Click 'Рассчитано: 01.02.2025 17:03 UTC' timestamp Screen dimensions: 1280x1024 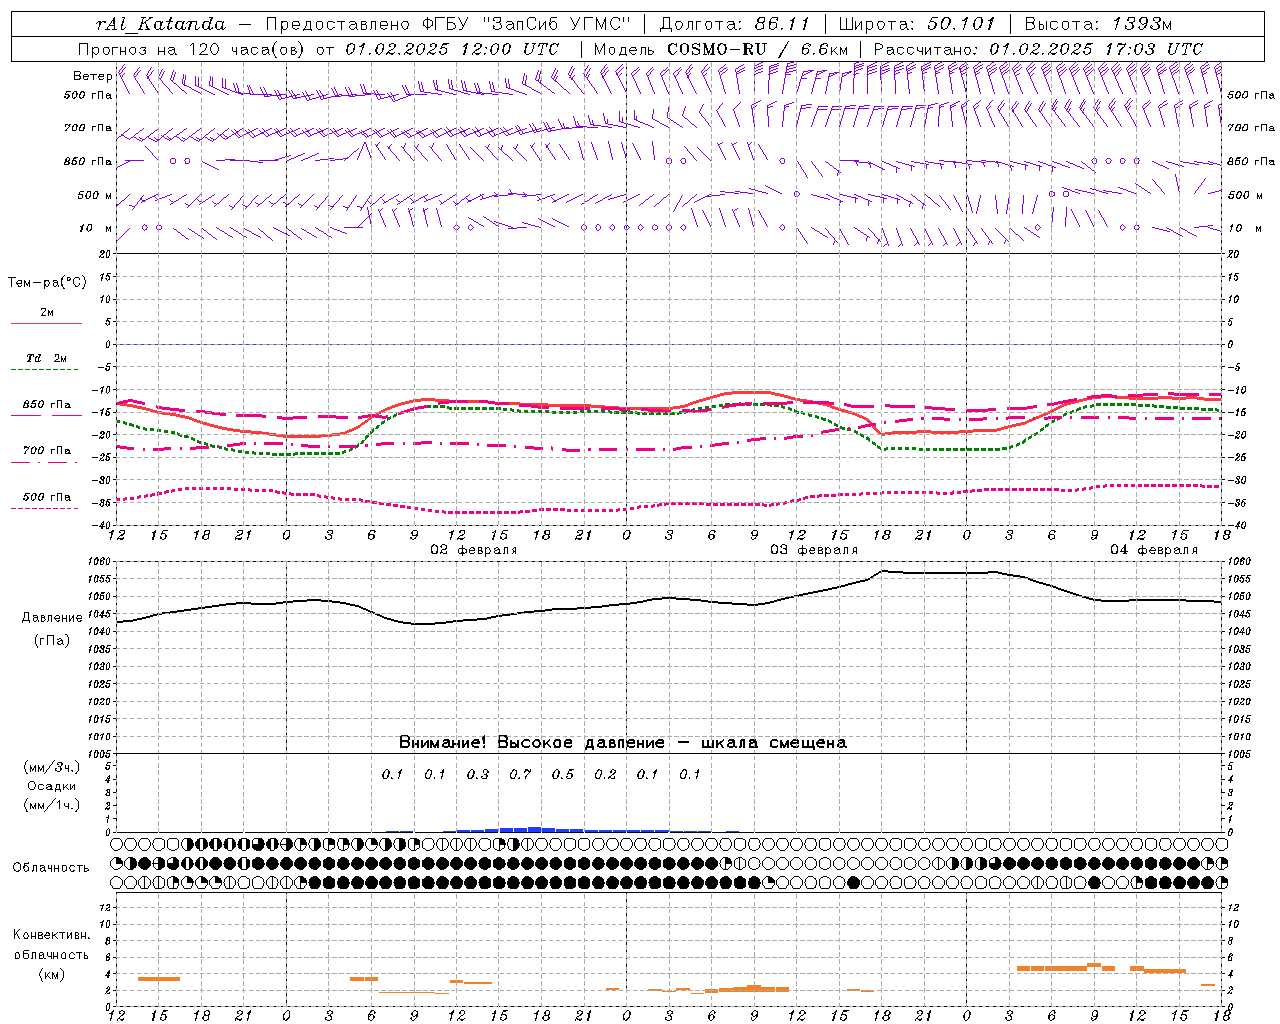pyautogui.click(x=1038, y=49)
